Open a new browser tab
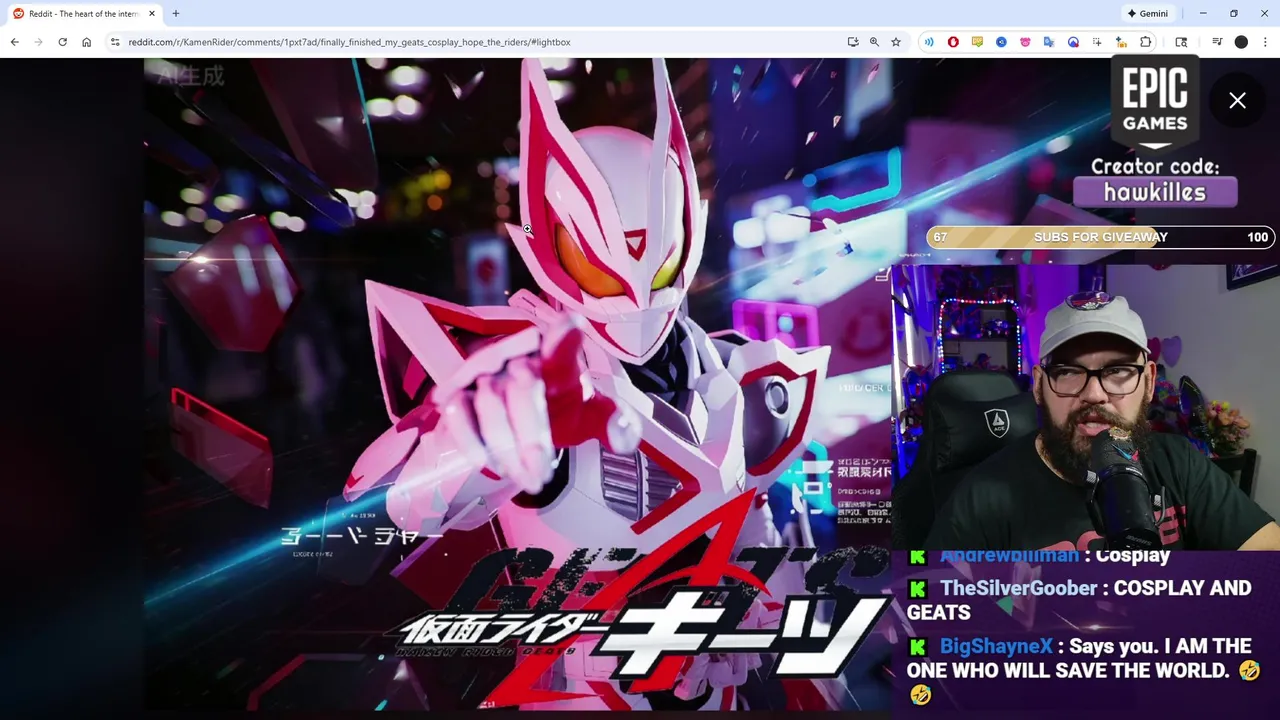This screenshot has width=1280, height=720. [175, 13]
